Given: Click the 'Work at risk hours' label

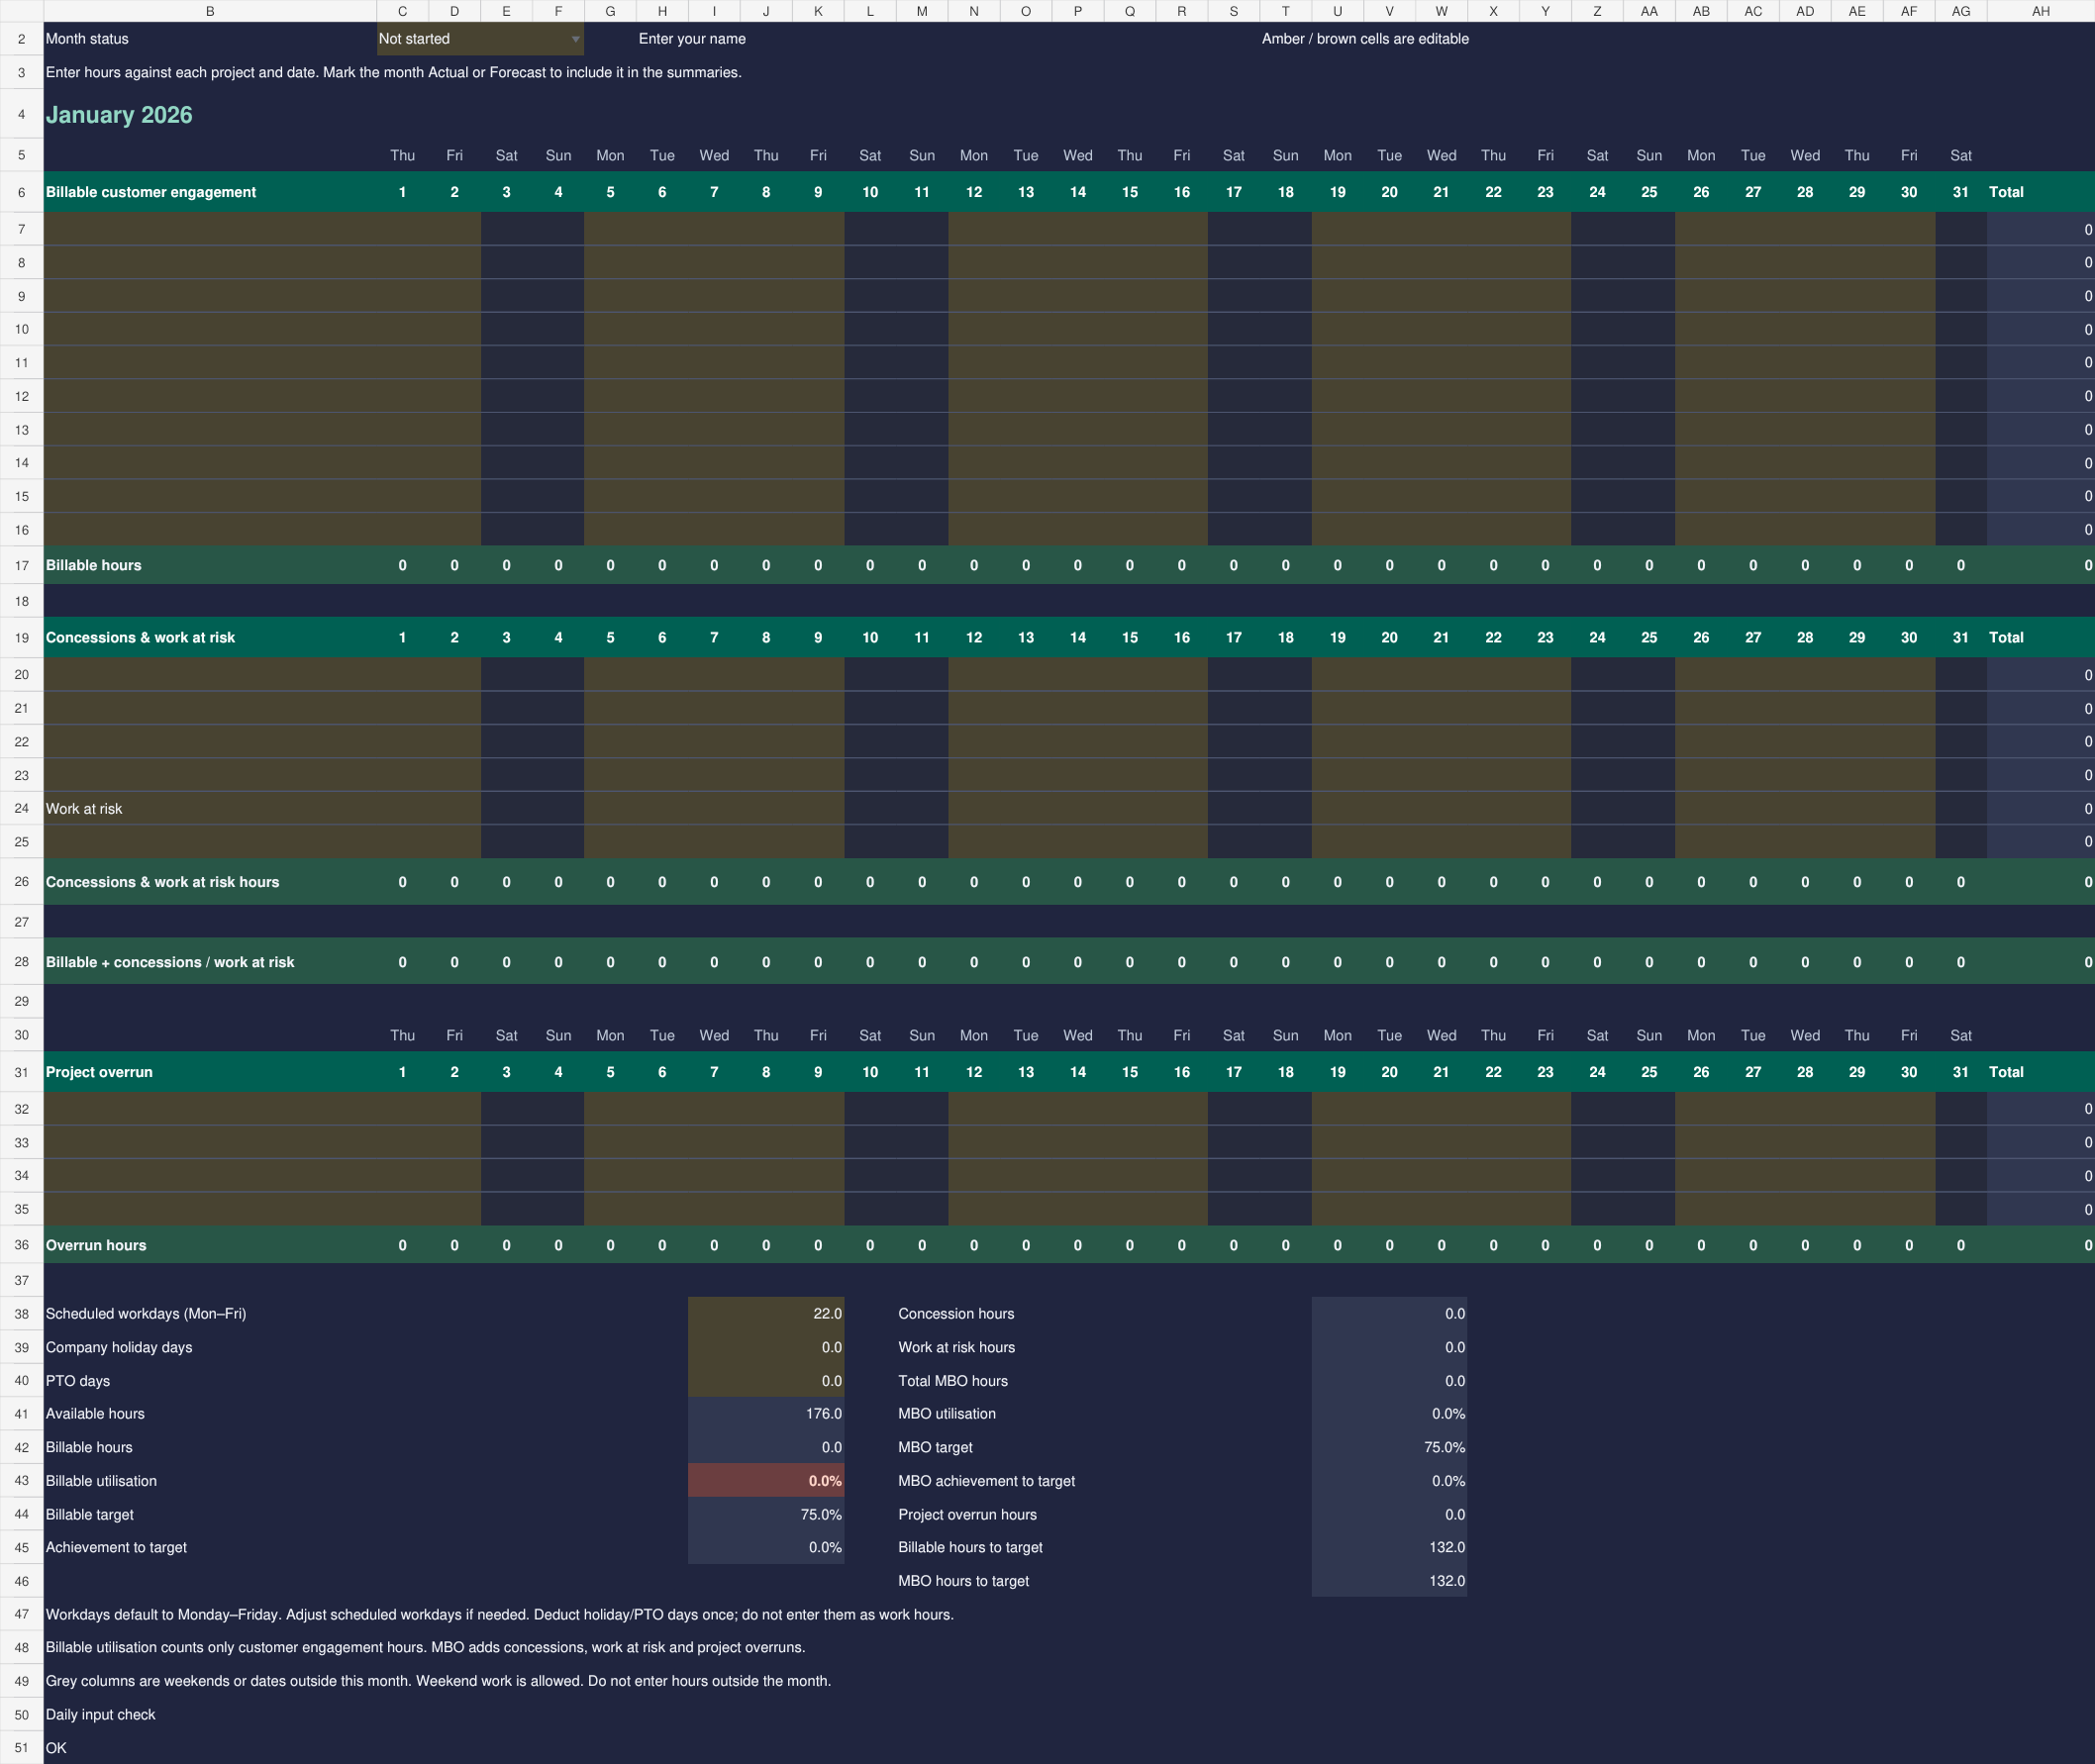Looking at the screenshot, I should (956, 1347).
